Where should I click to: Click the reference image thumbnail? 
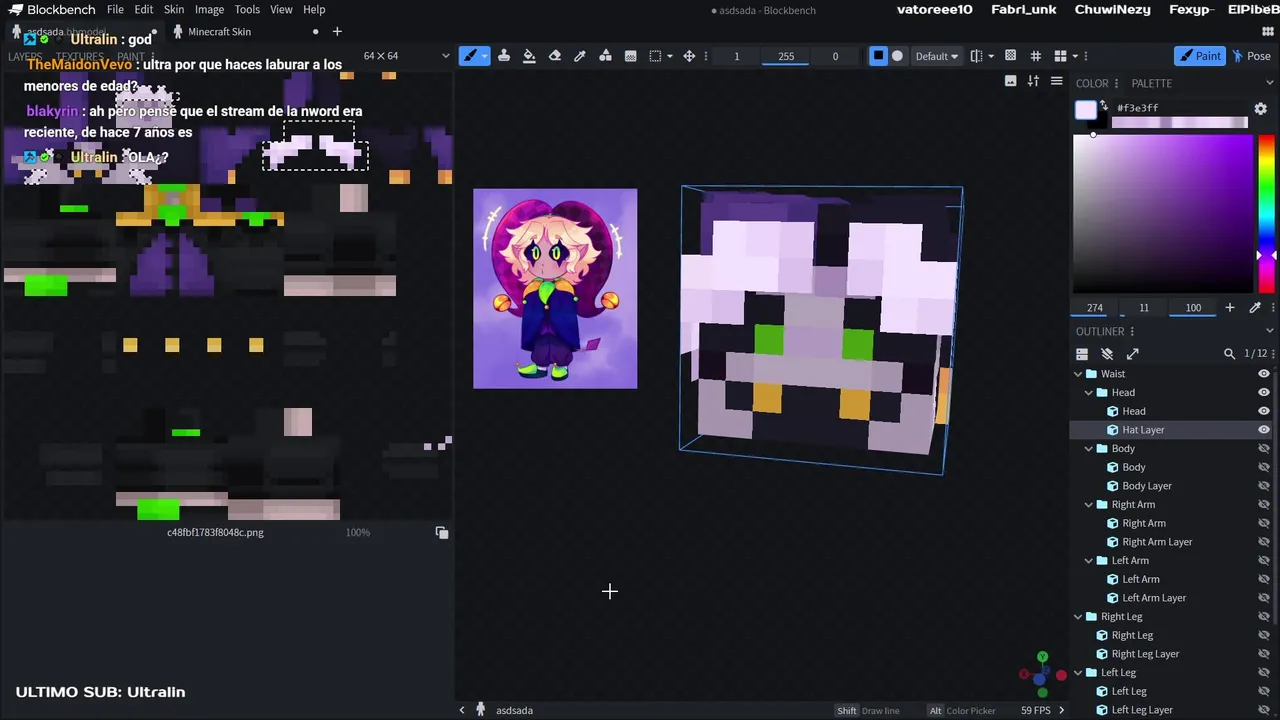point(555,288)
